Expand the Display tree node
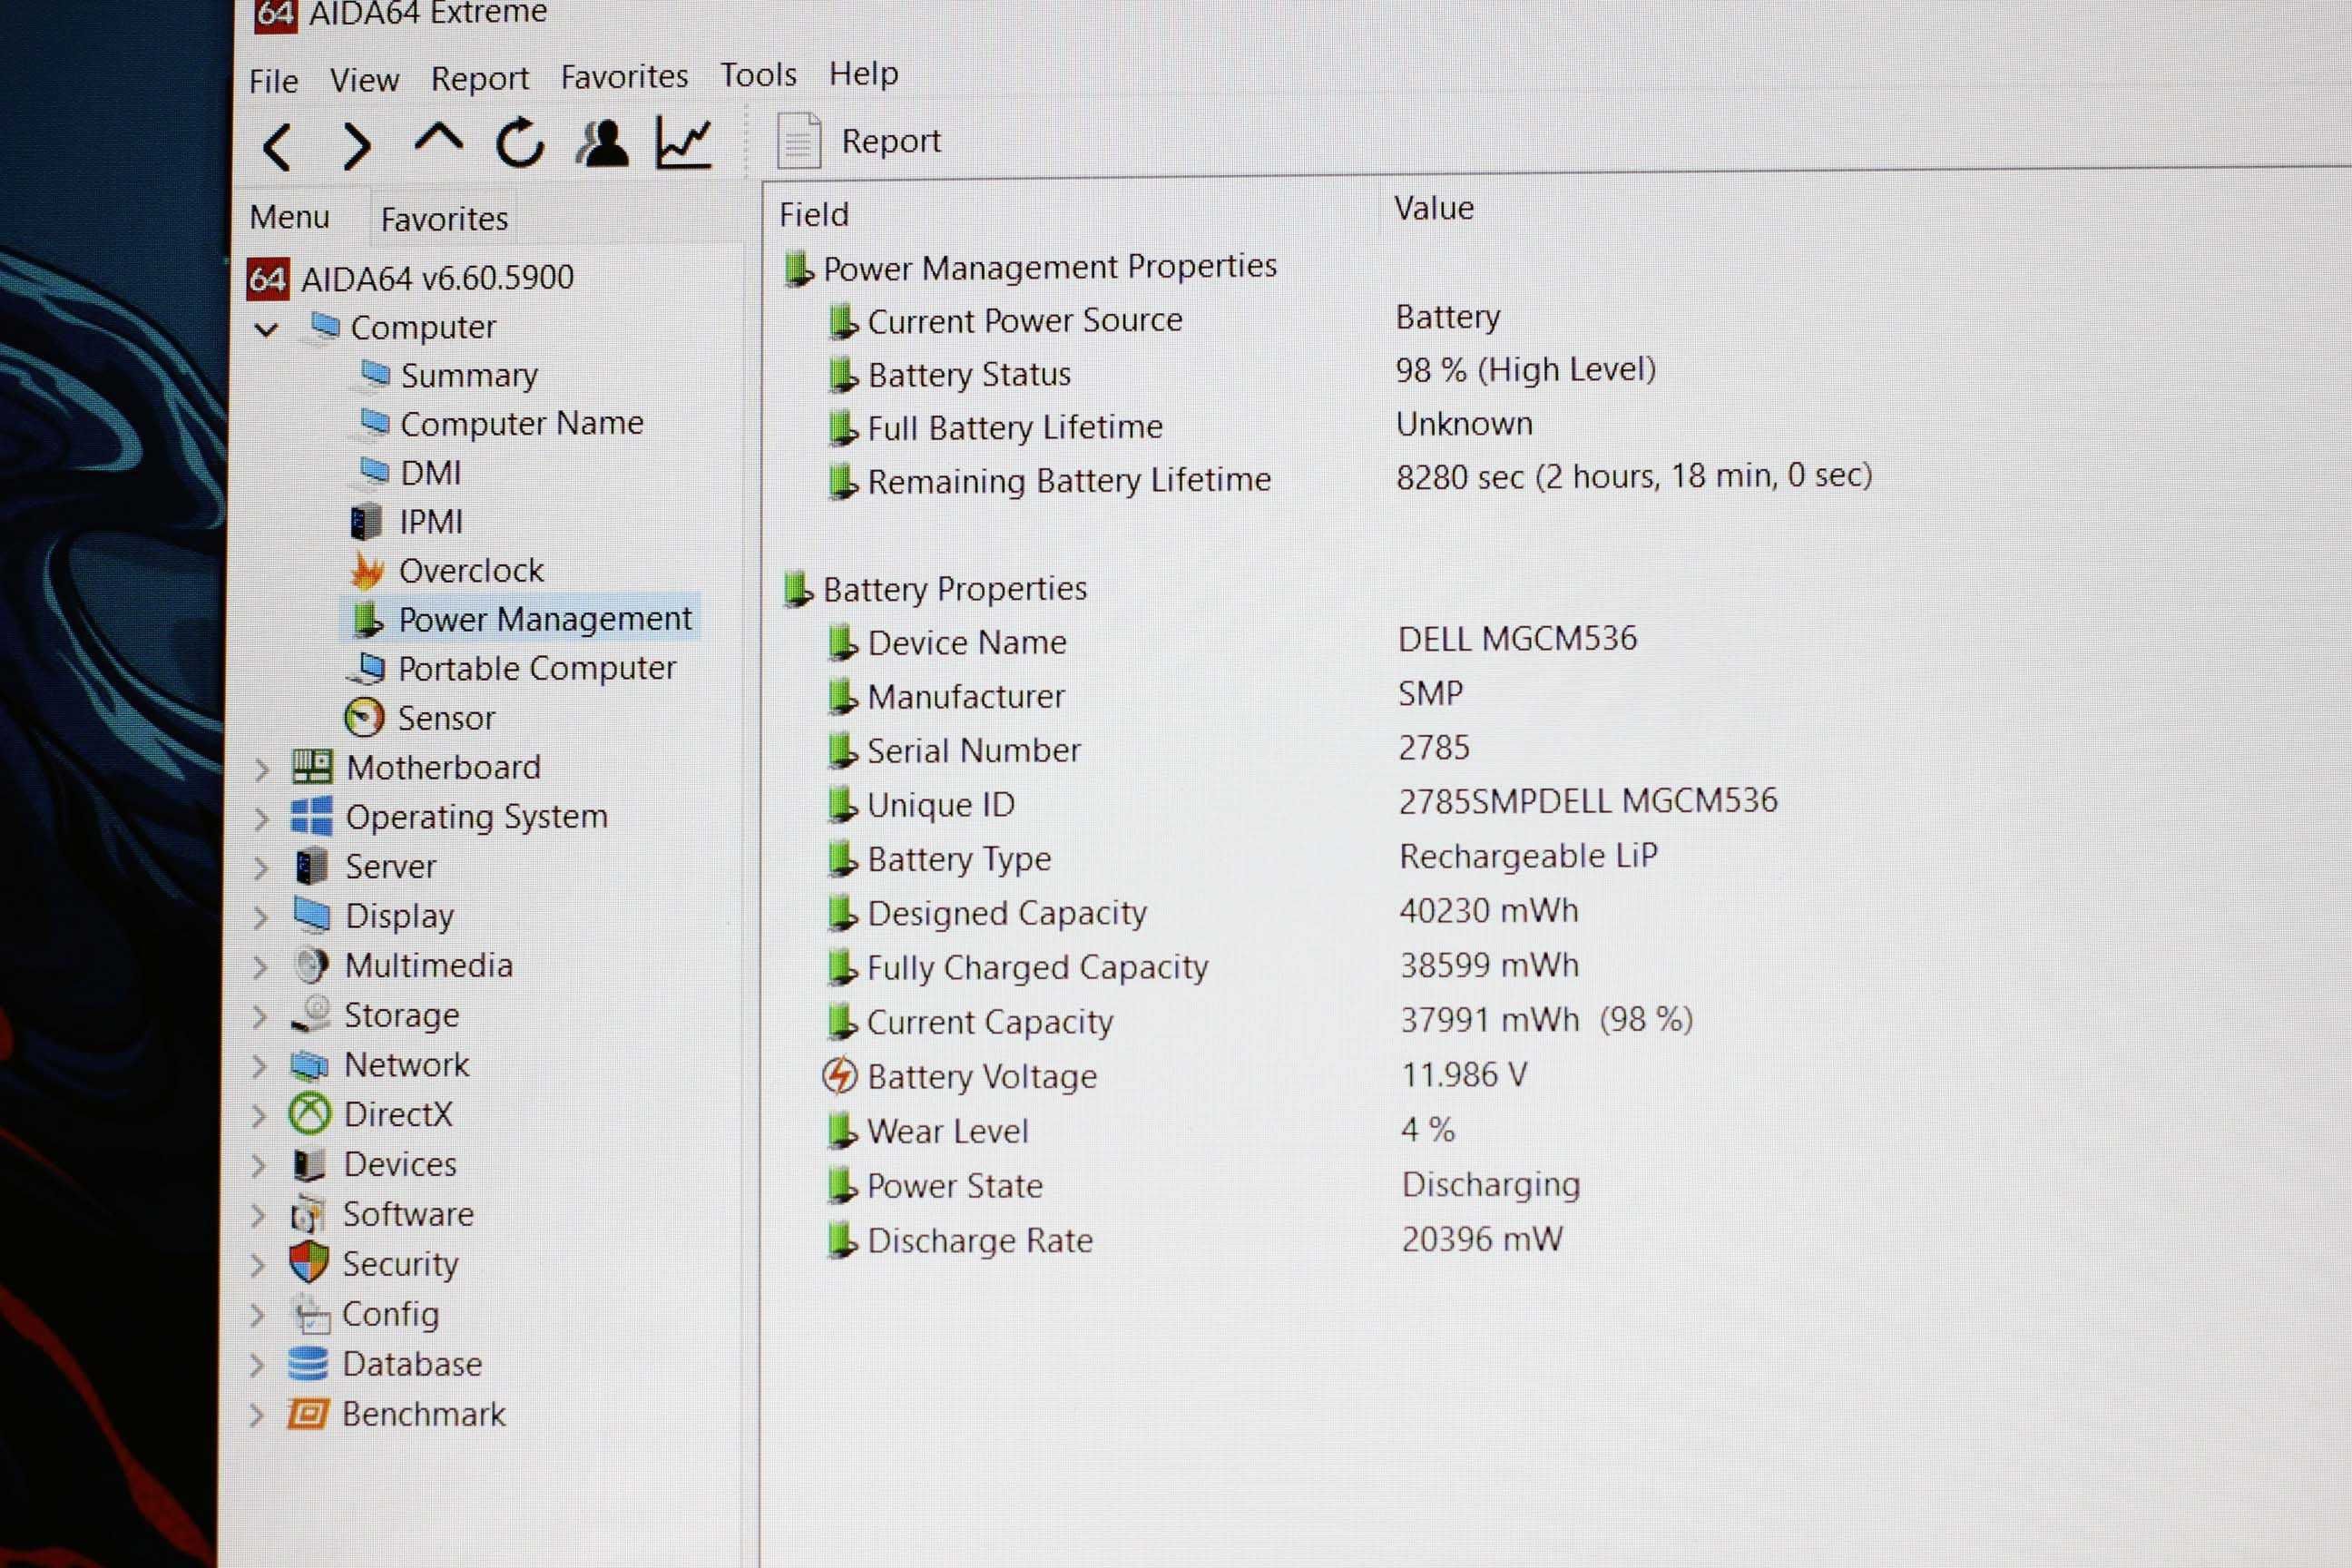The width and height of the screenshot is (2352, 1568). pos(261,918)
